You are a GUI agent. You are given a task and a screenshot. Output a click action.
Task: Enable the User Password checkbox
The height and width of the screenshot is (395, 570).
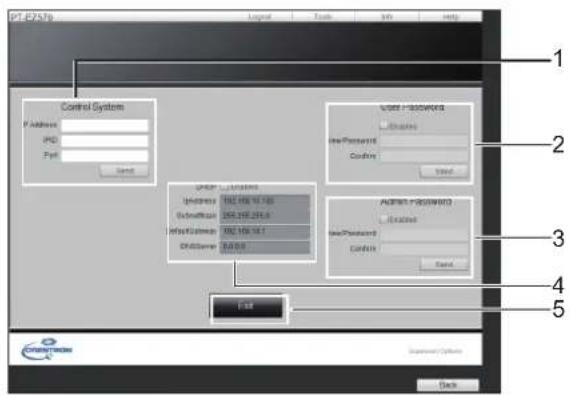384,125
